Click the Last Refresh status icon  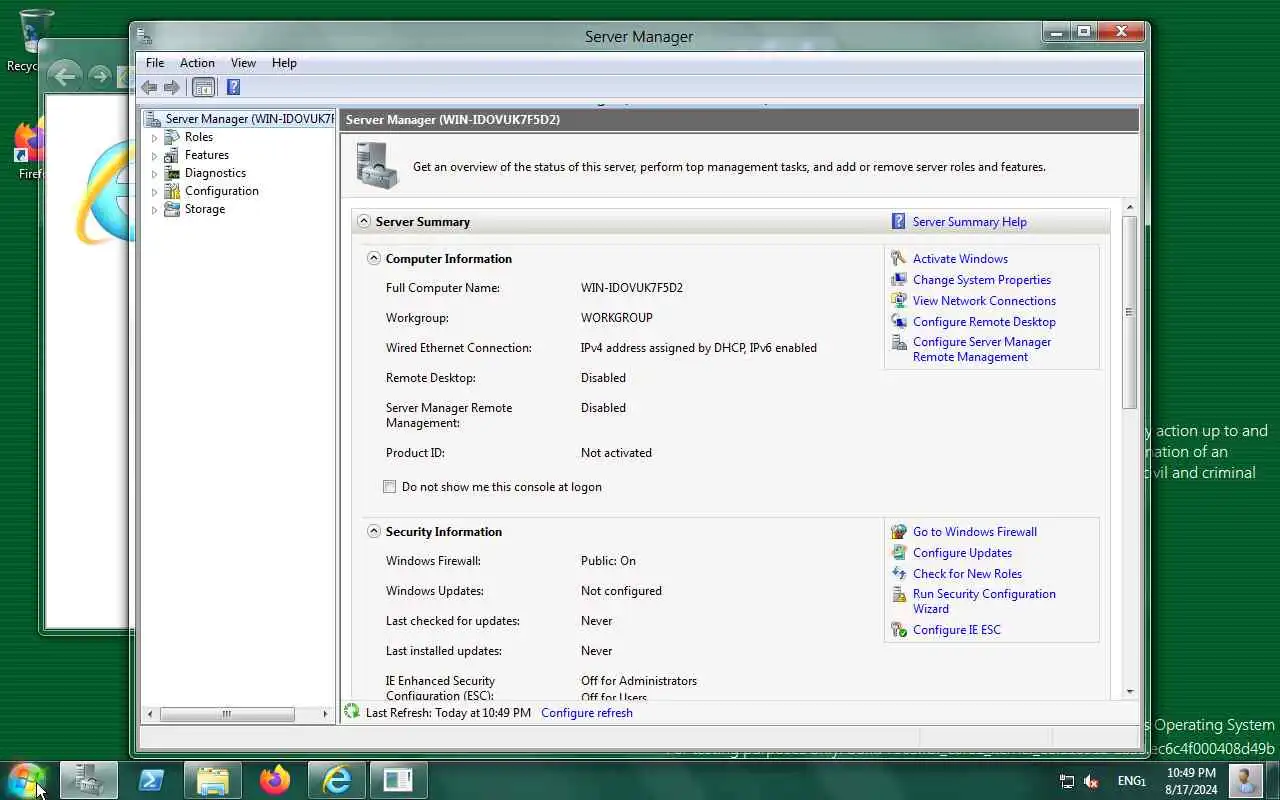(352, 712)
